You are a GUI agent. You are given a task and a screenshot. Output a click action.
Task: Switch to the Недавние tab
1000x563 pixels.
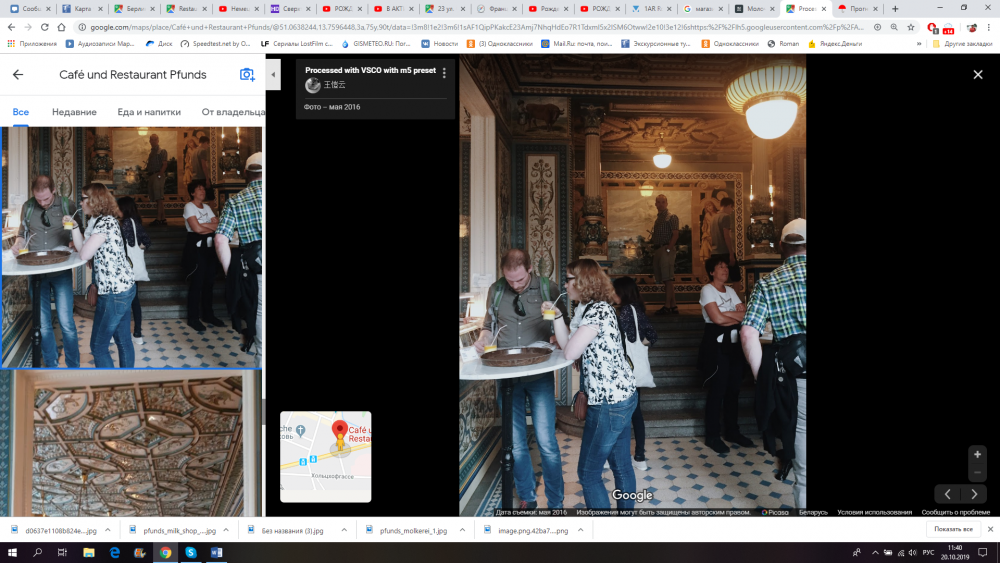(x=74, y=112)
